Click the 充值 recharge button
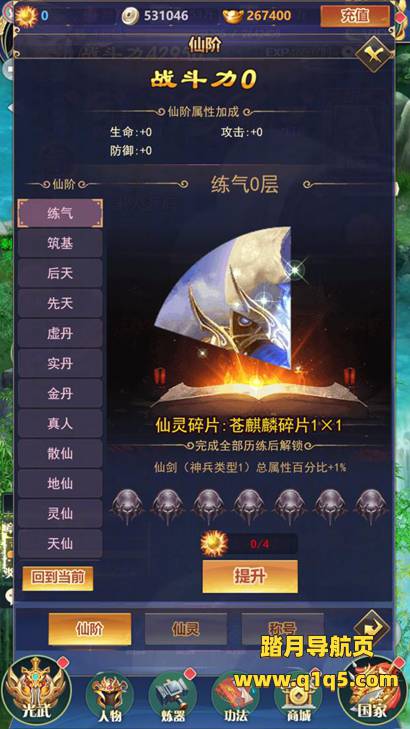Image resolution: width=410 pixels, height=729 pixels. [x=355, y=16]
